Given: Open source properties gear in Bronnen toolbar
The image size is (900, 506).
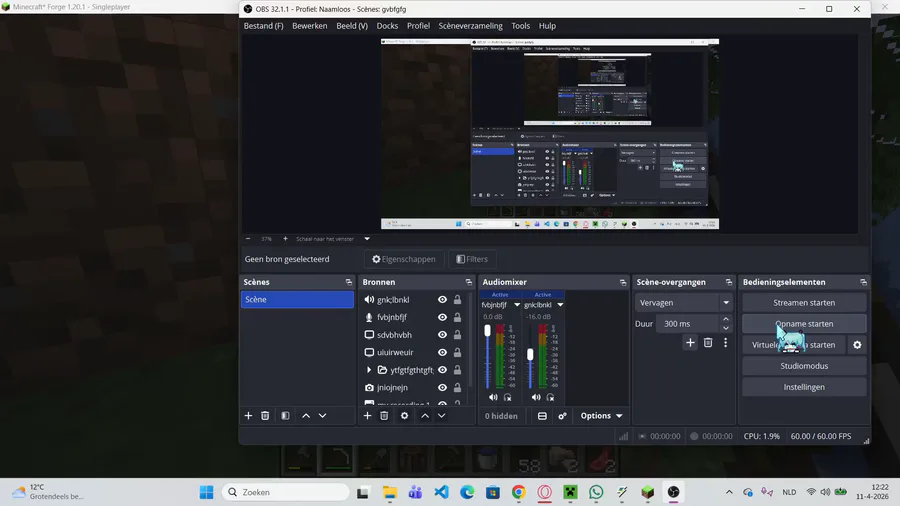Looking at the screenshot, I should tap(404, 415).
